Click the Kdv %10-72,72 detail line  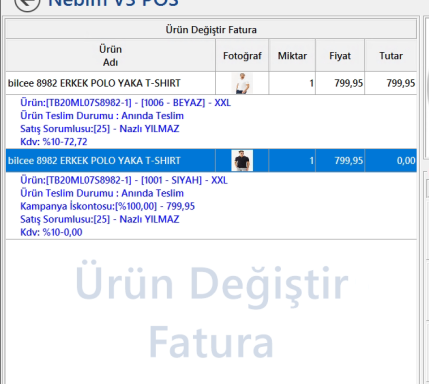click(54, 142)
